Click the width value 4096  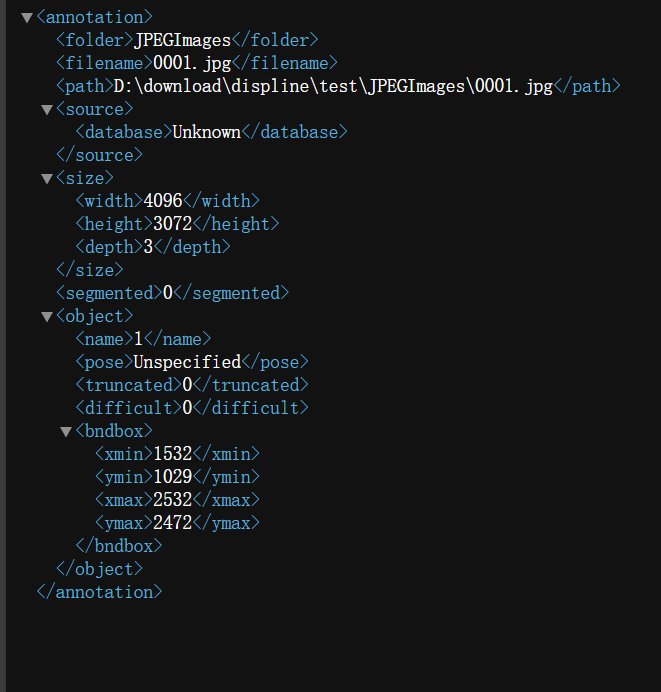[x=163, y=201]
